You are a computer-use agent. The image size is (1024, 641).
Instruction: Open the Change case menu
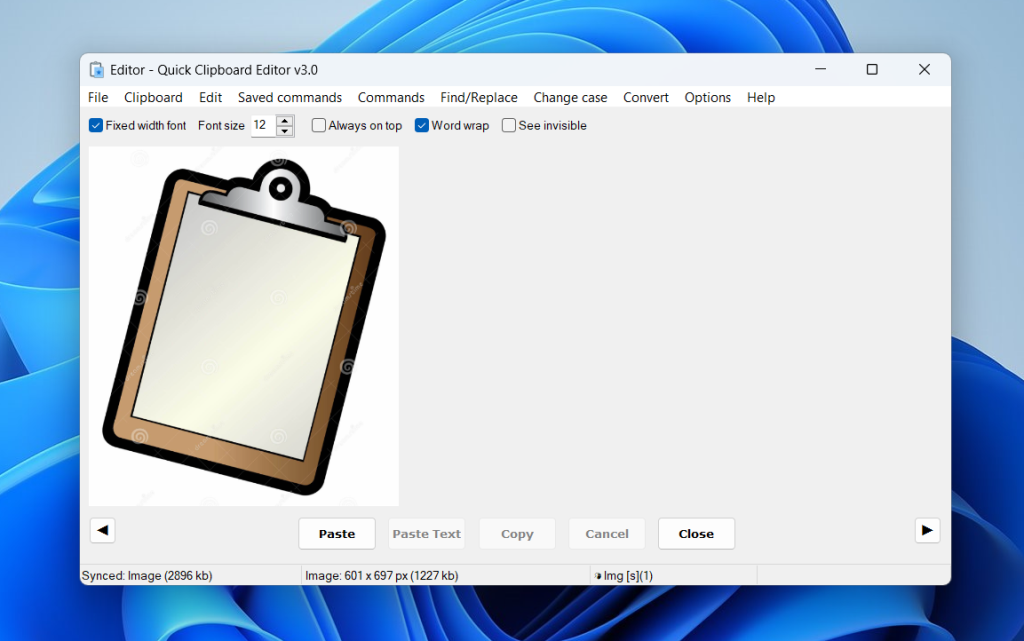click(x=570, y=97)
